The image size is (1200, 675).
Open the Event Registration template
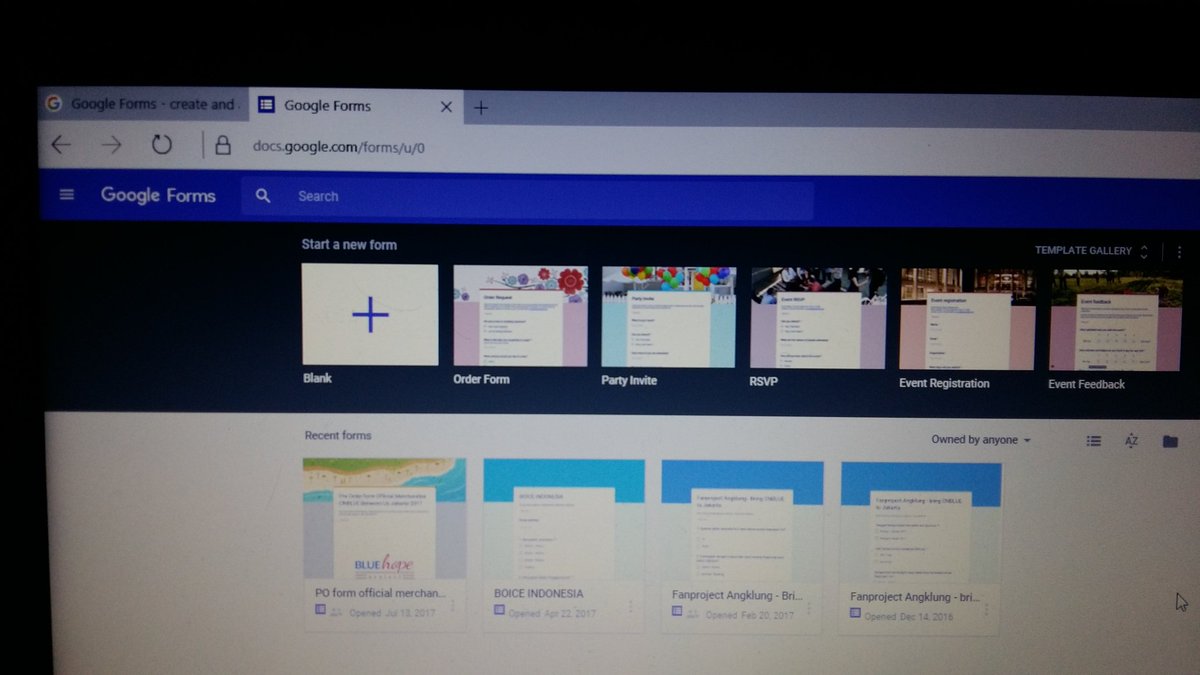click(967, 319)
